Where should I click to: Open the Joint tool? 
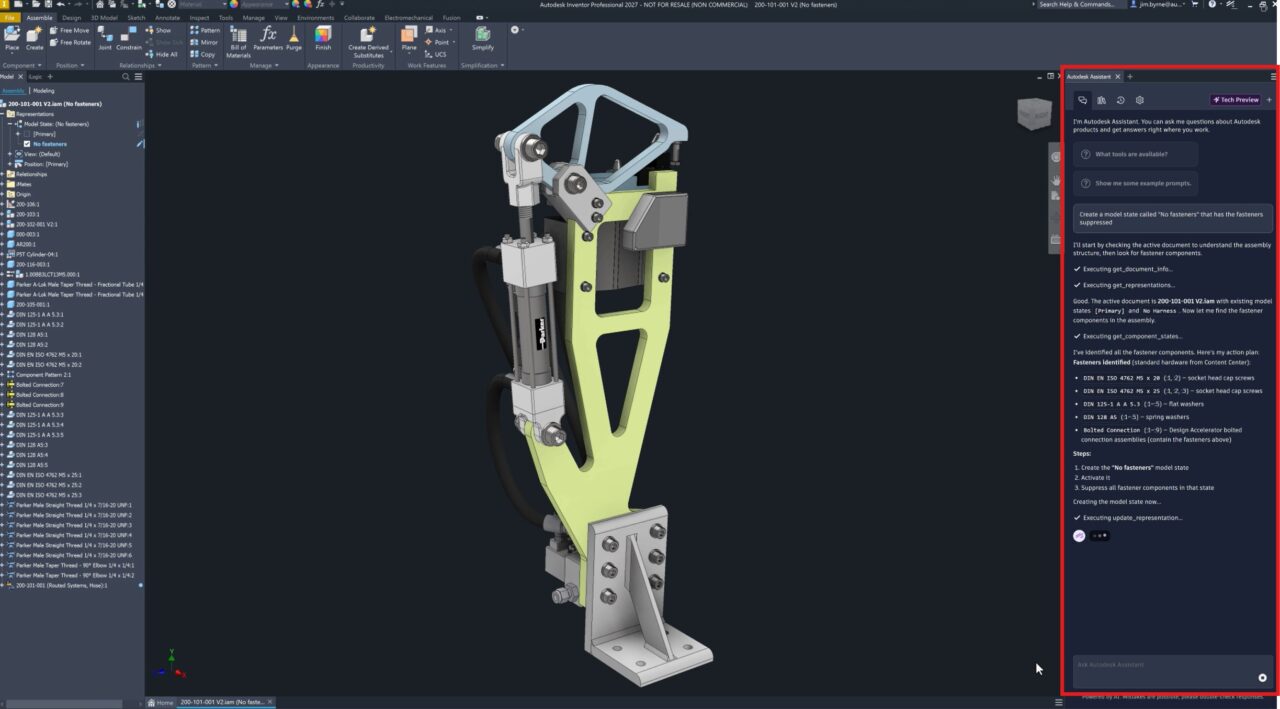(x=106, y=36)
